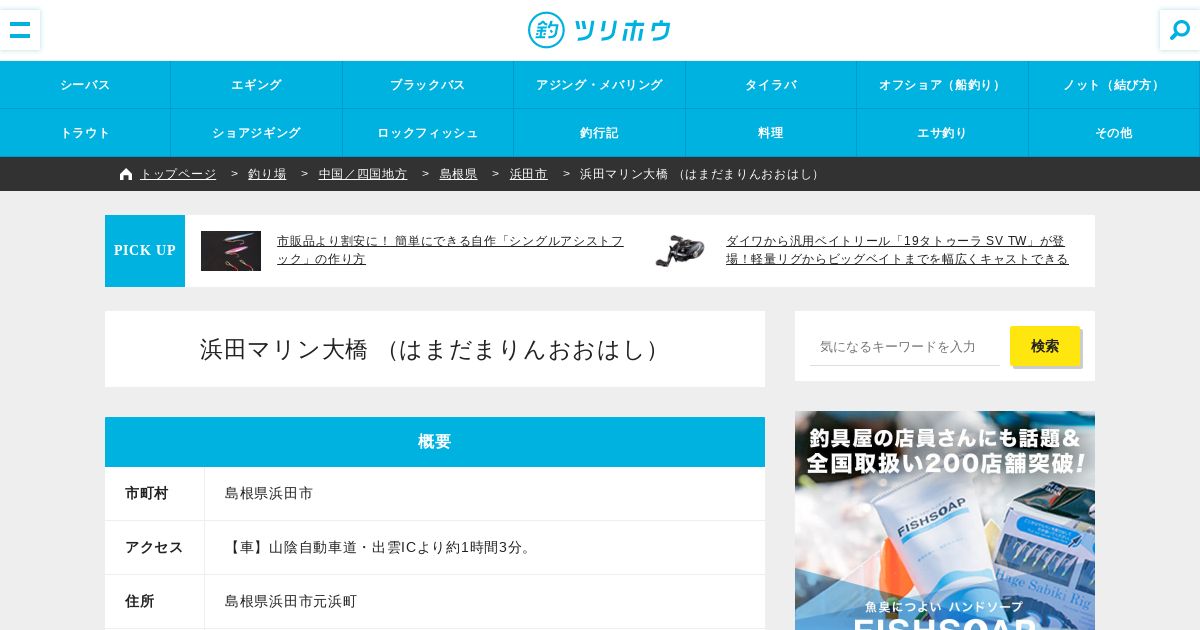The height and width of the screenshot is (630, 1200).
Task: Open the エサ釣り category
Action: 942,133
